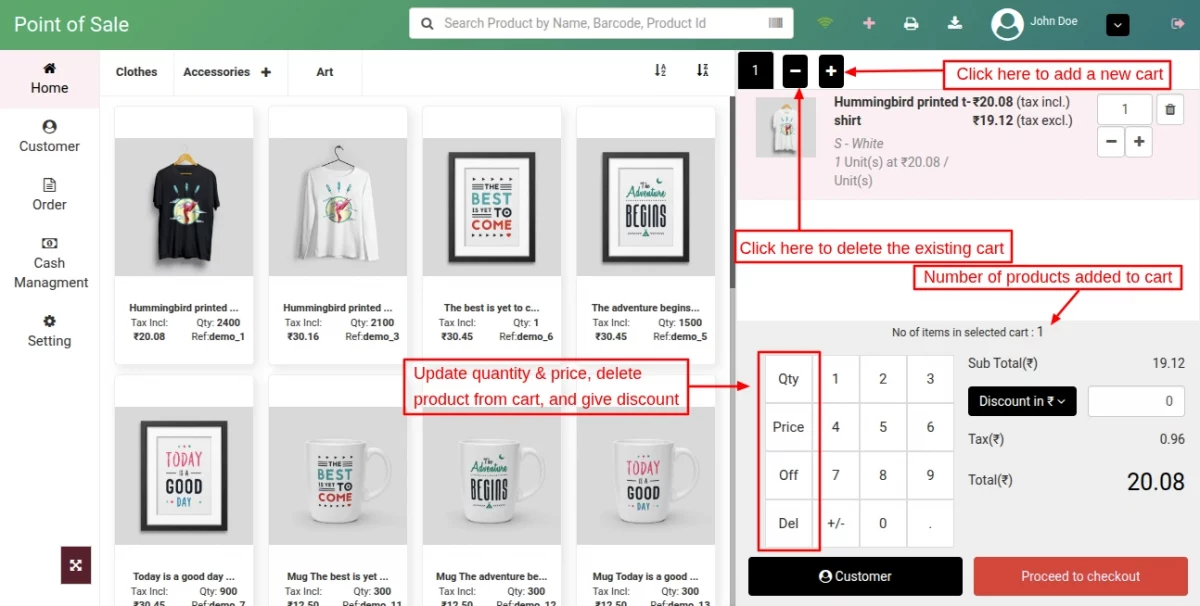Delete the Hummingbird shirt using trash icon
Image resolution: width=1200 pixels, height=606 pixels.
[x=1169, y=109]
